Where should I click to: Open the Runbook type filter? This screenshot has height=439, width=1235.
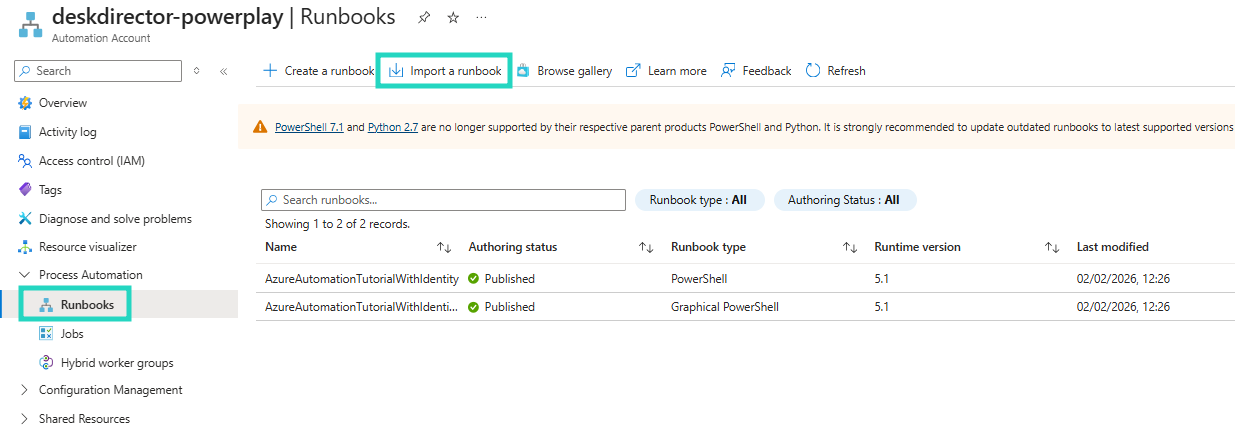click(x=698, y=200)
